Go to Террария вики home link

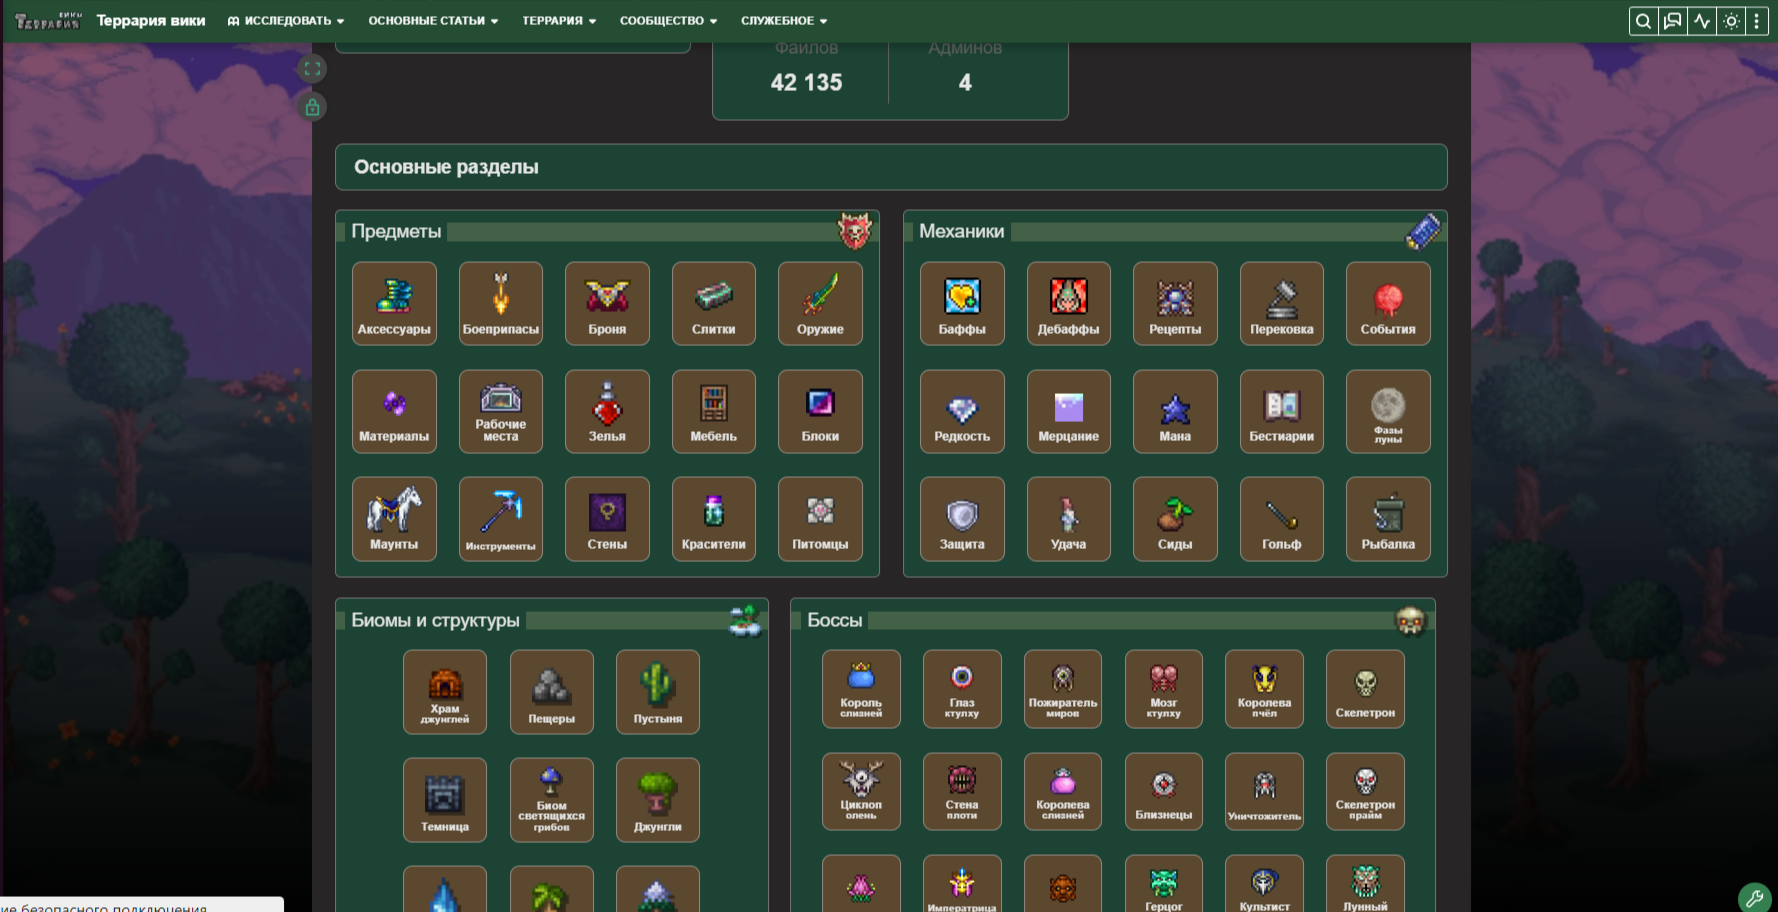tap(151, 21)
